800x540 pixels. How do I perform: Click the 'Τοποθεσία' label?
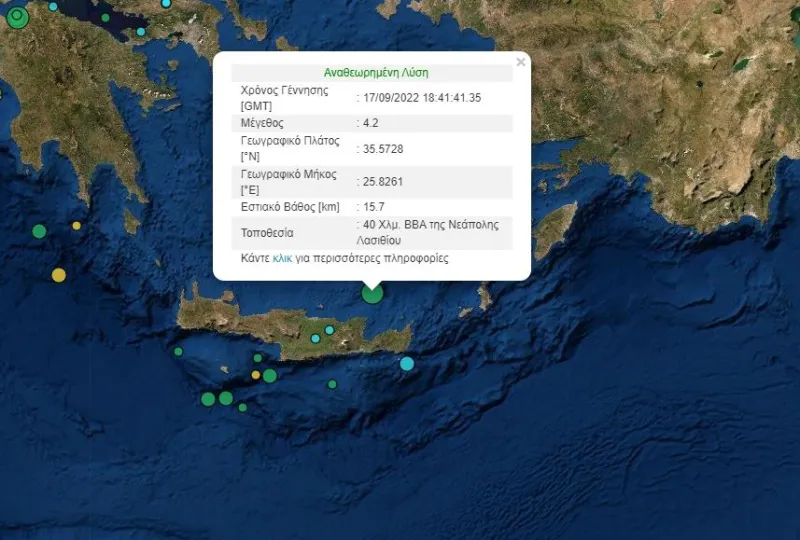[x=267, y=233]
